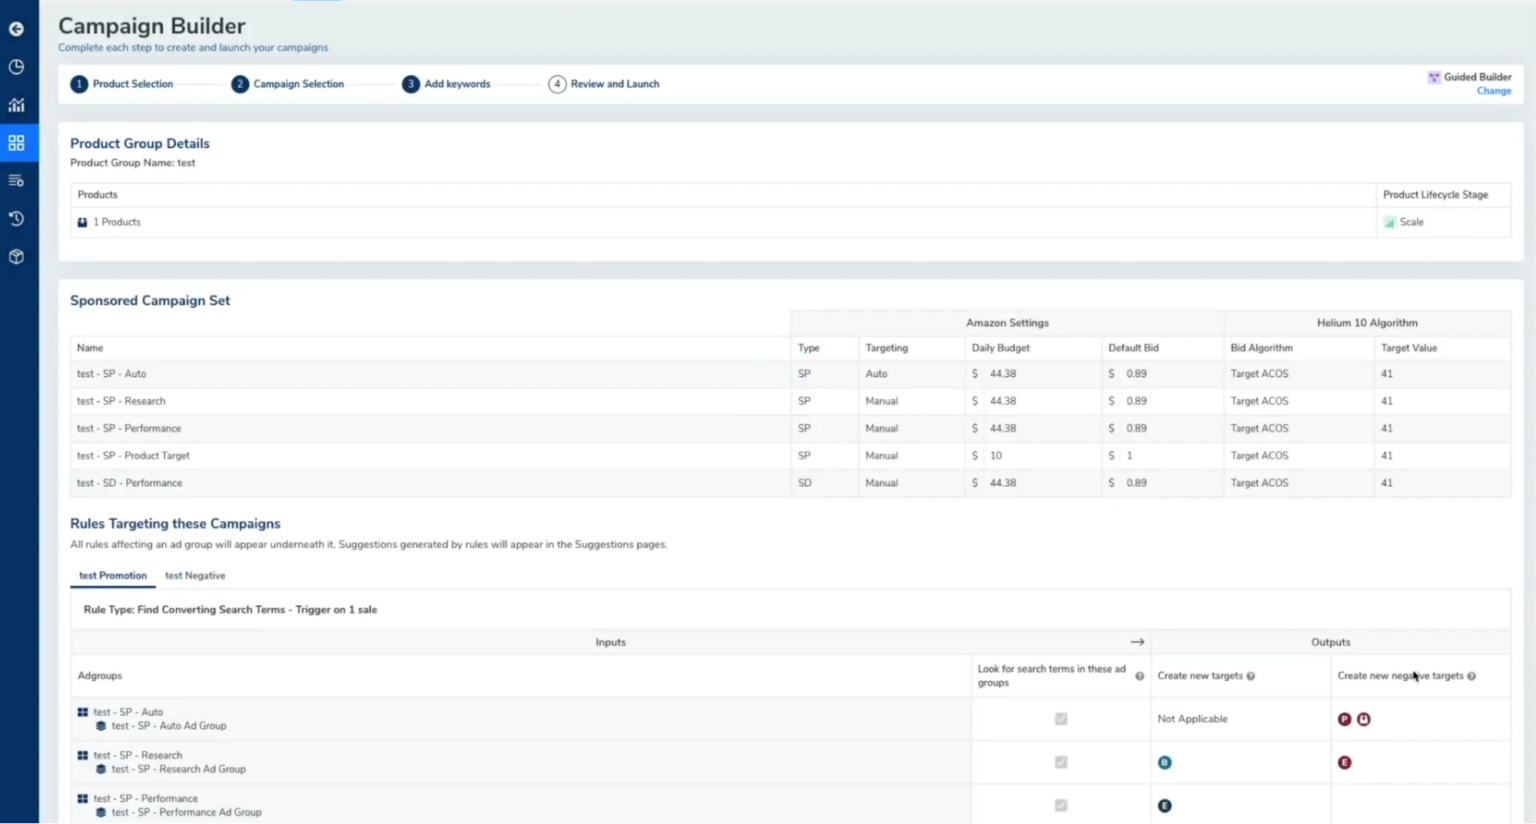Toggle search terms checkbox for test SP Auto
The image size is (1536, 824).
pos(1060,718)
